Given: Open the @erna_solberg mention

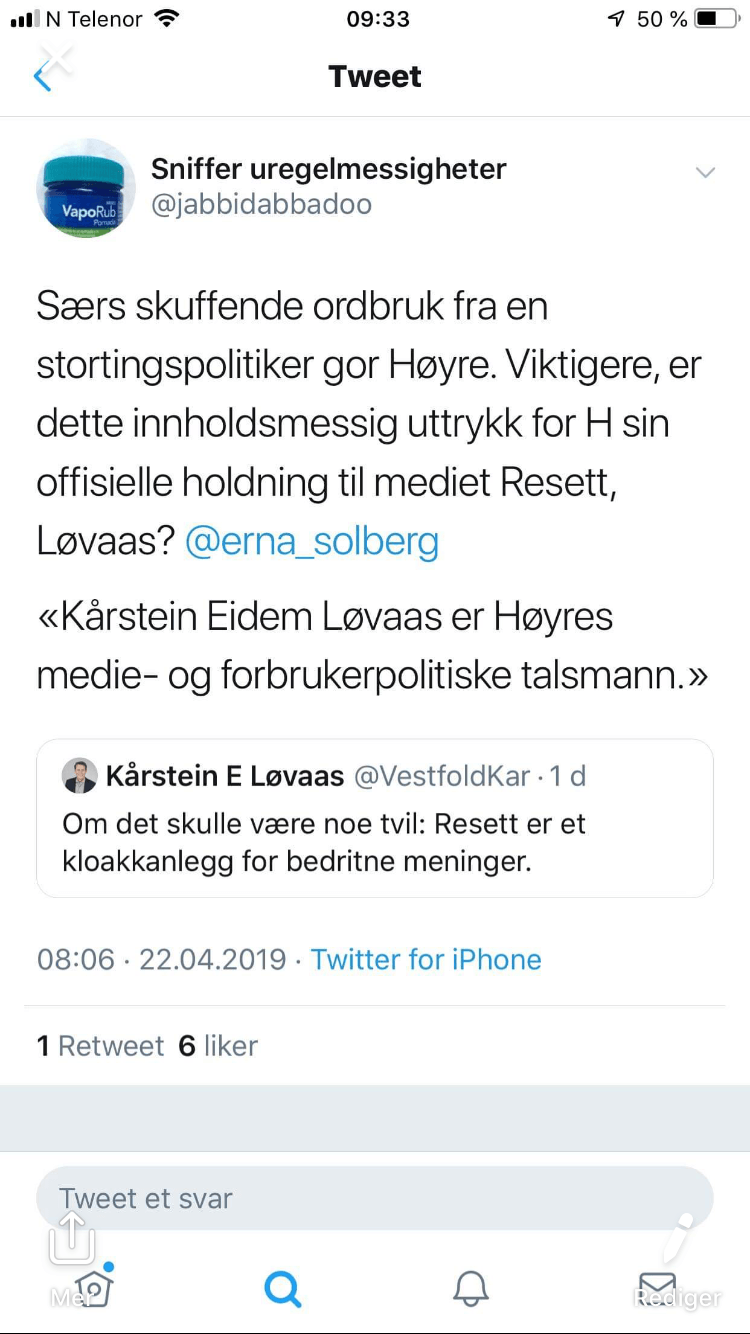Looking at the screenshot, I should (x=312, y=541).
